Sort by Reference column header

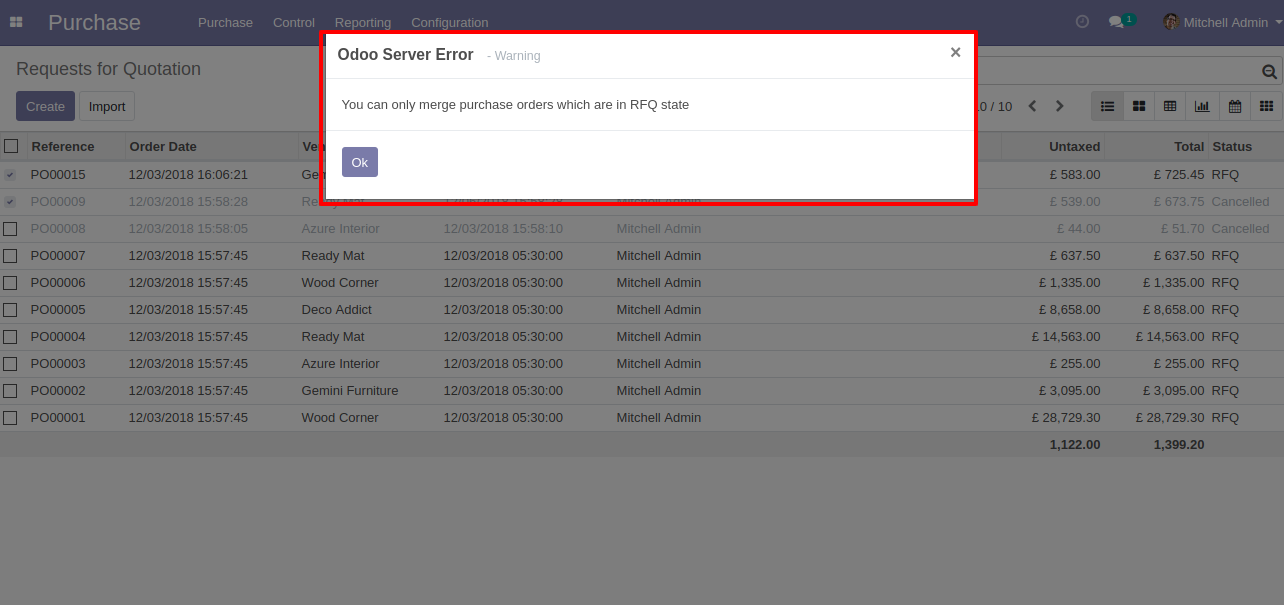63,146
